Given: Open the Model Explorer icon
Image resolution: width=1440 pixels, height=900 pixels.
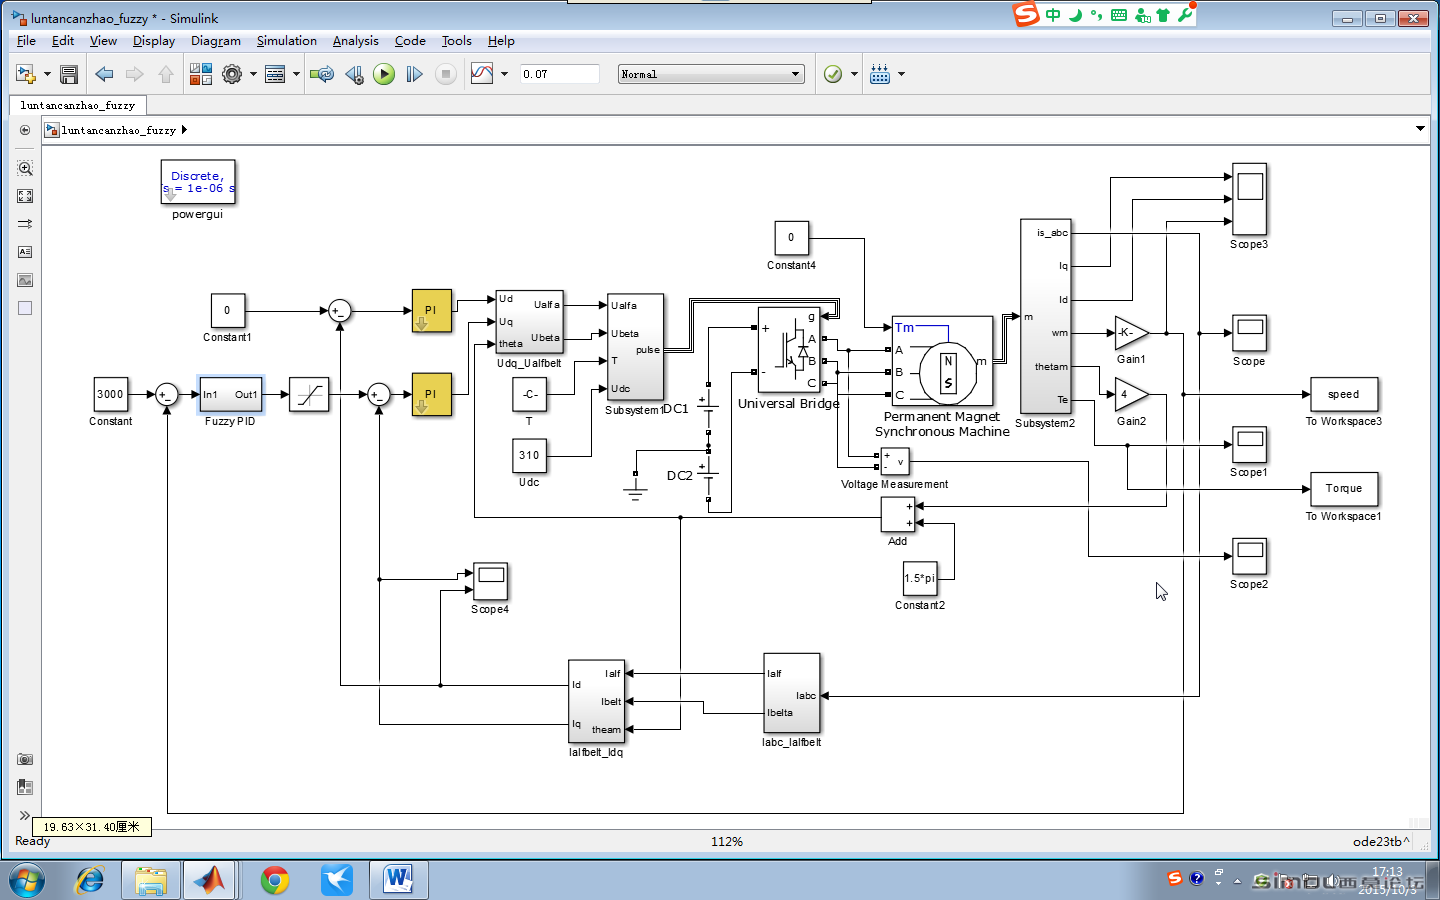Looking at the screenshot, I should (x=275, y=74).
